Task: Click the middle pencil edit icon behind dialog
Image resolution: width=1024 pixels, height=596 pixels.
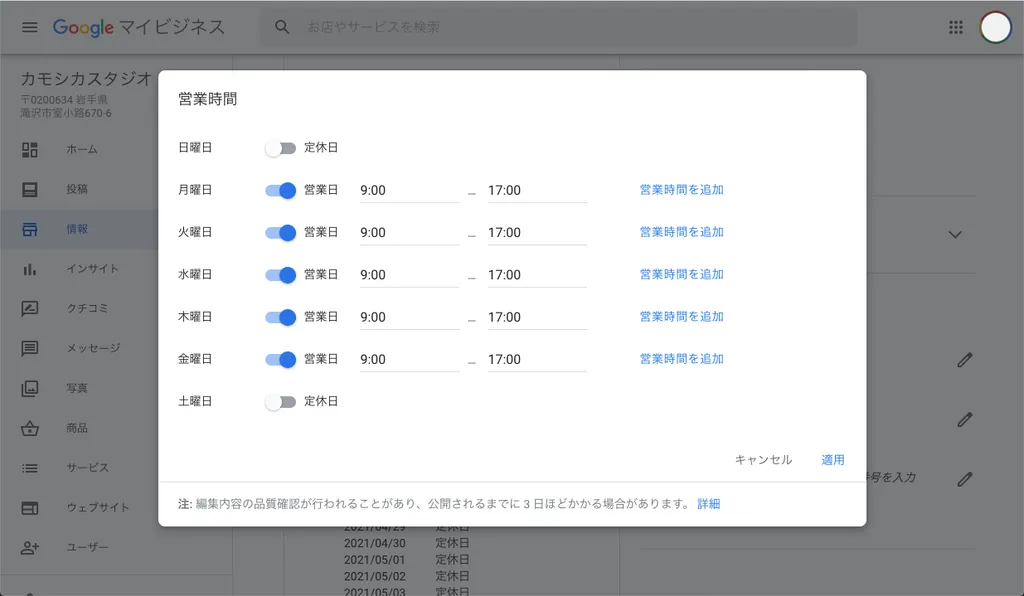Action: [965, 420]
